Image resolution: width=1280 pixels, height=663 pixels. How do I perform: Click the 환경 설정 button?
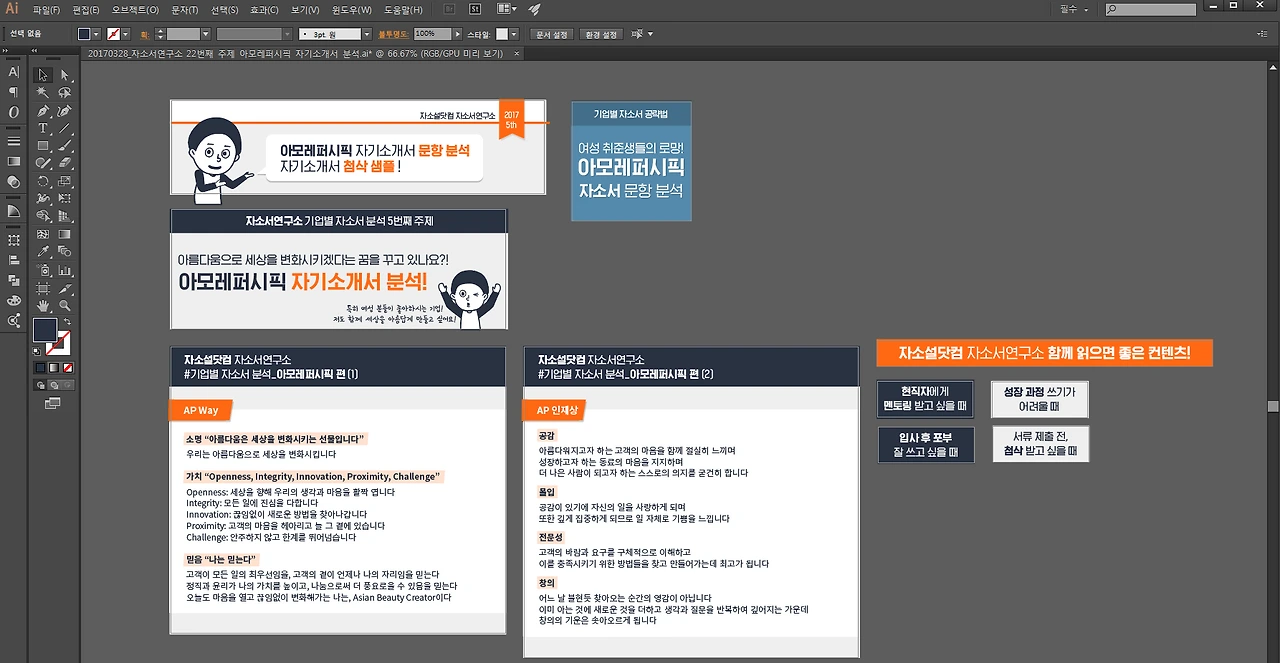pyautogui.click(x=601, y=34)
